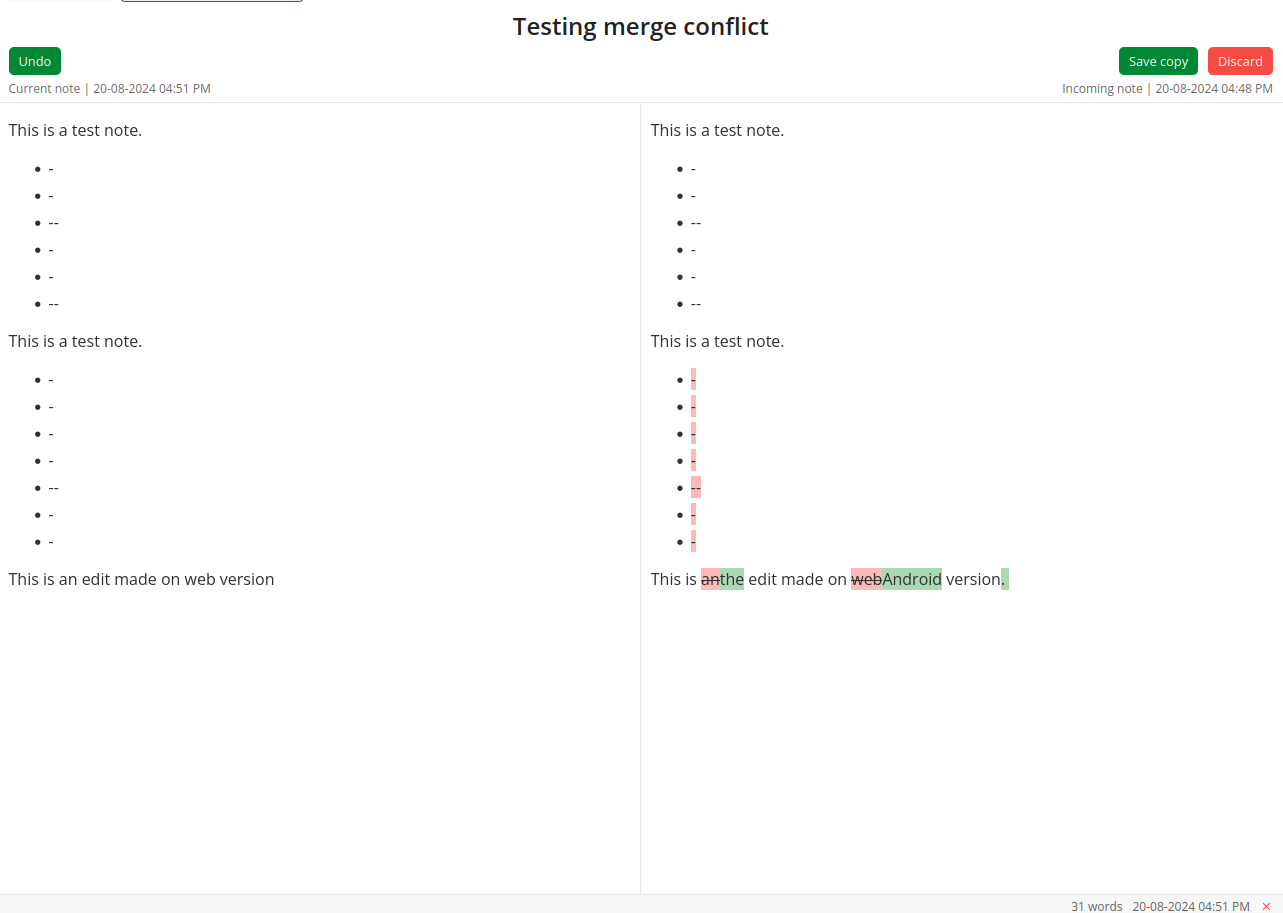Click the inserted 'Android' highlight

[x=912, y=579]
